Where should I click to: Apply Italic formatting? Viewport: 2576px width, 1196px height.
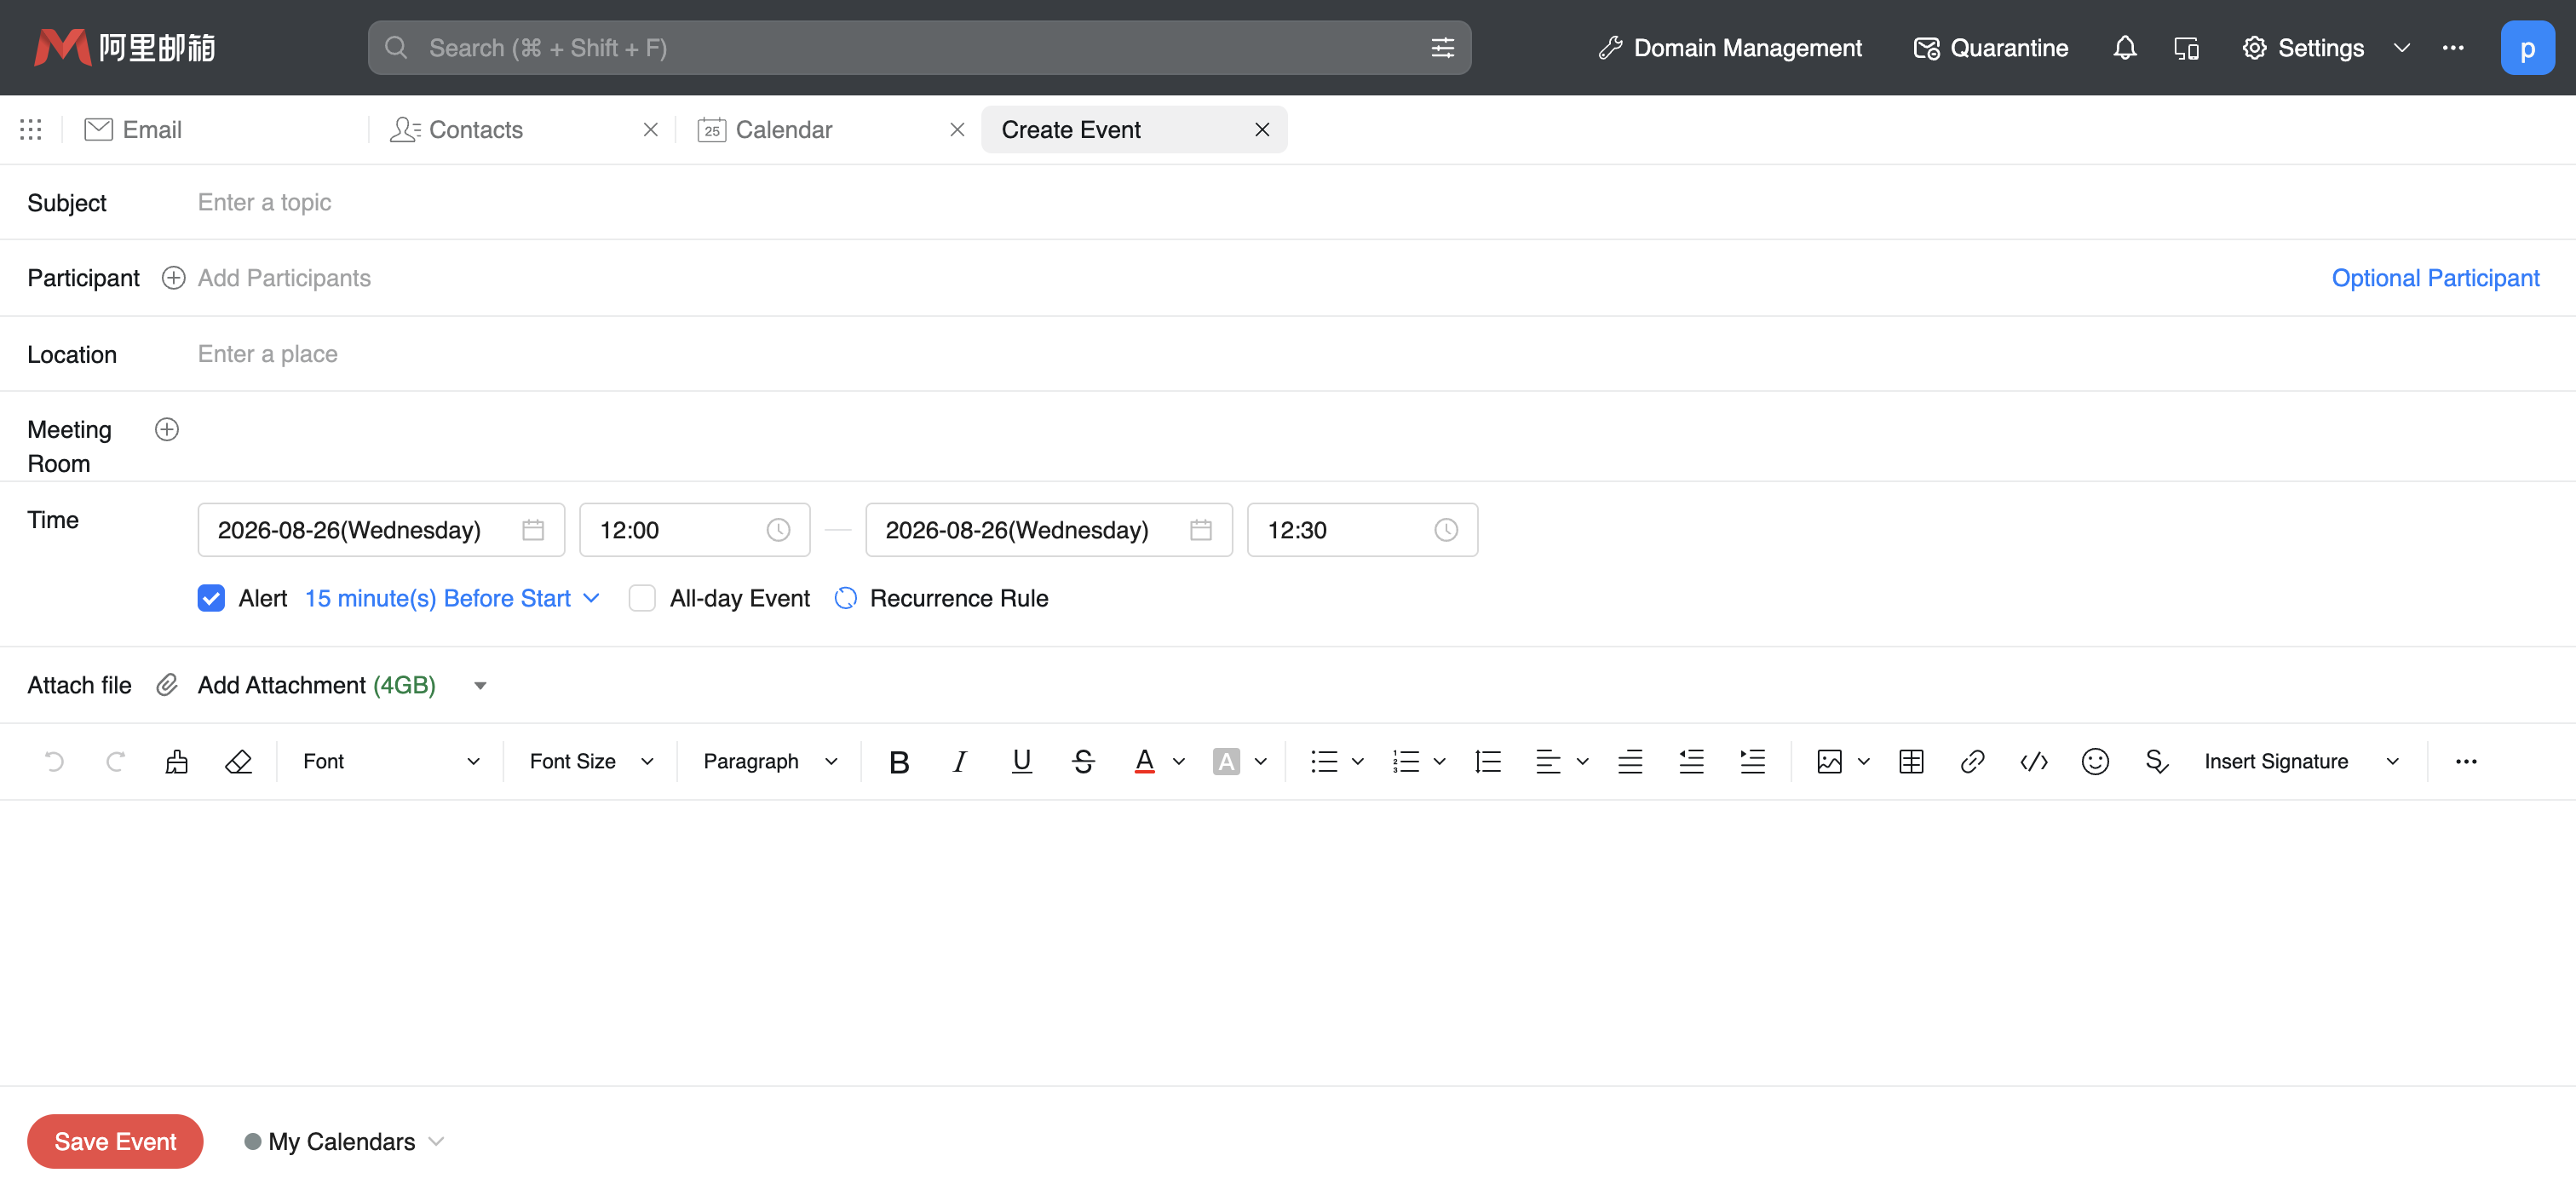(960, 762)
